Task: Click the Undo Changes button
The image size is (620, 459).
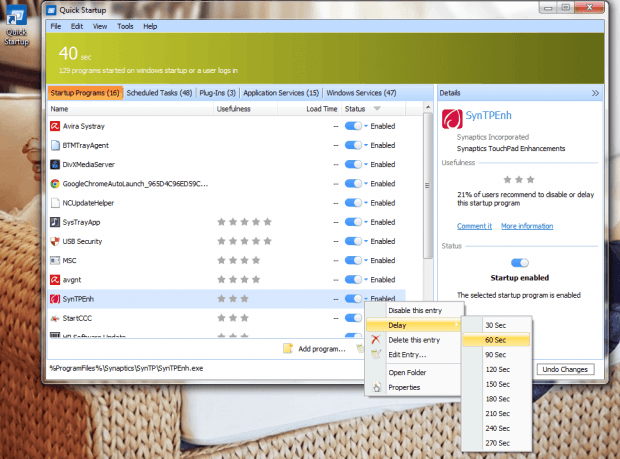Action: pos(565,369)
